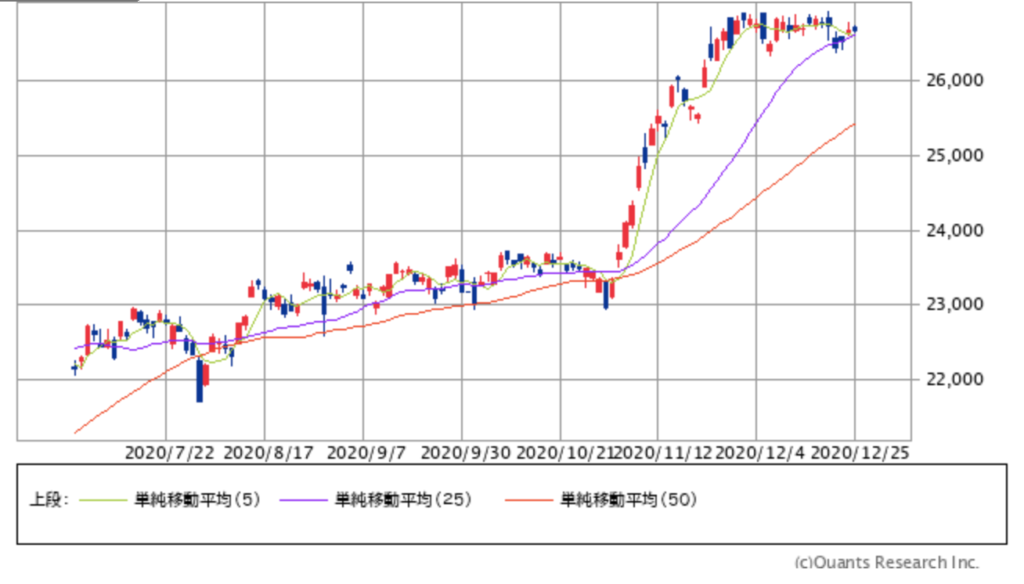Click the 26,000 price axis label
Image resolution: width=1024 pixels, height=584 pixels.
tap(954, 80)
